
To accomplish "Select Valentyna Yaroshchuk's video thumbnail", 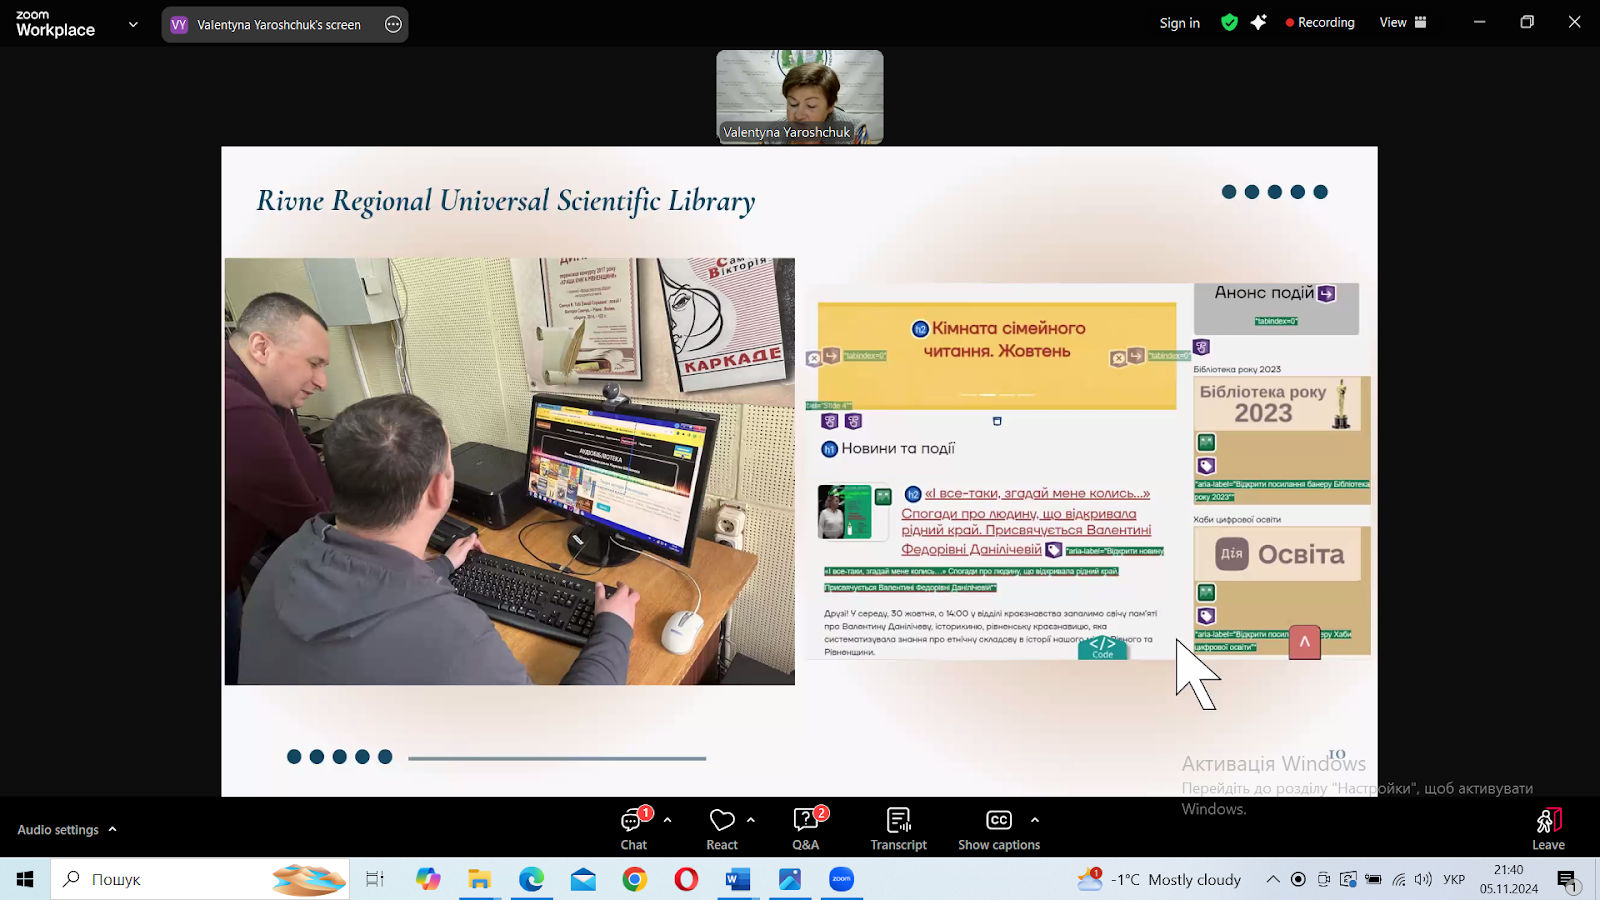I will click(x=800, y=97).
